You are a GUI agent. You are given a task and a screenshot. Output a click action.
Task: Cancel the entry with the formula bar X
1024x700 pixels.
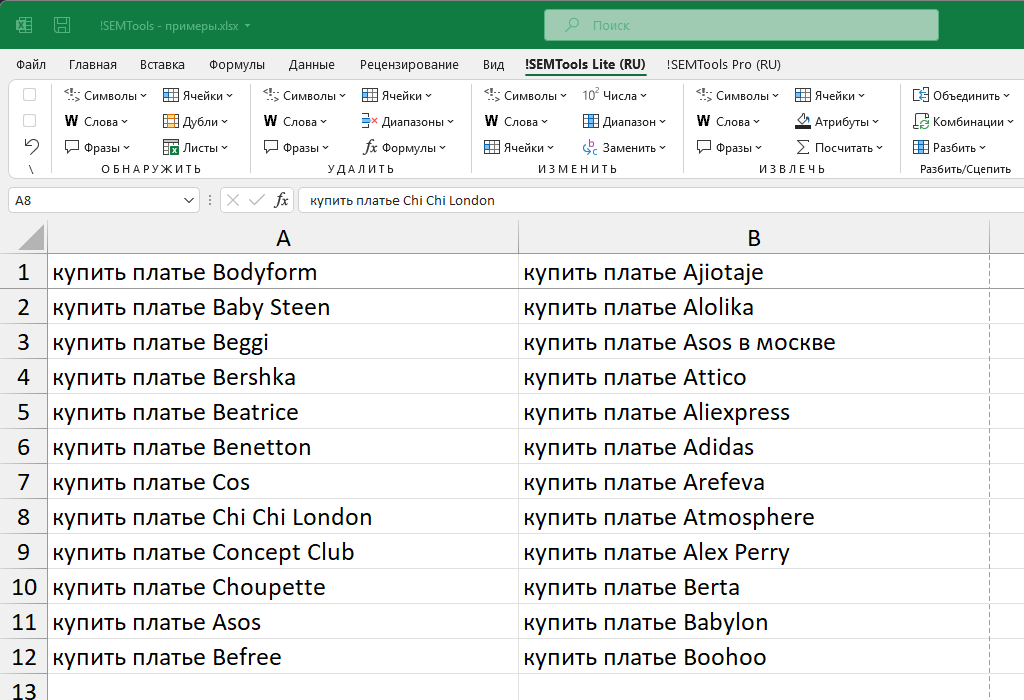(232, 200)
